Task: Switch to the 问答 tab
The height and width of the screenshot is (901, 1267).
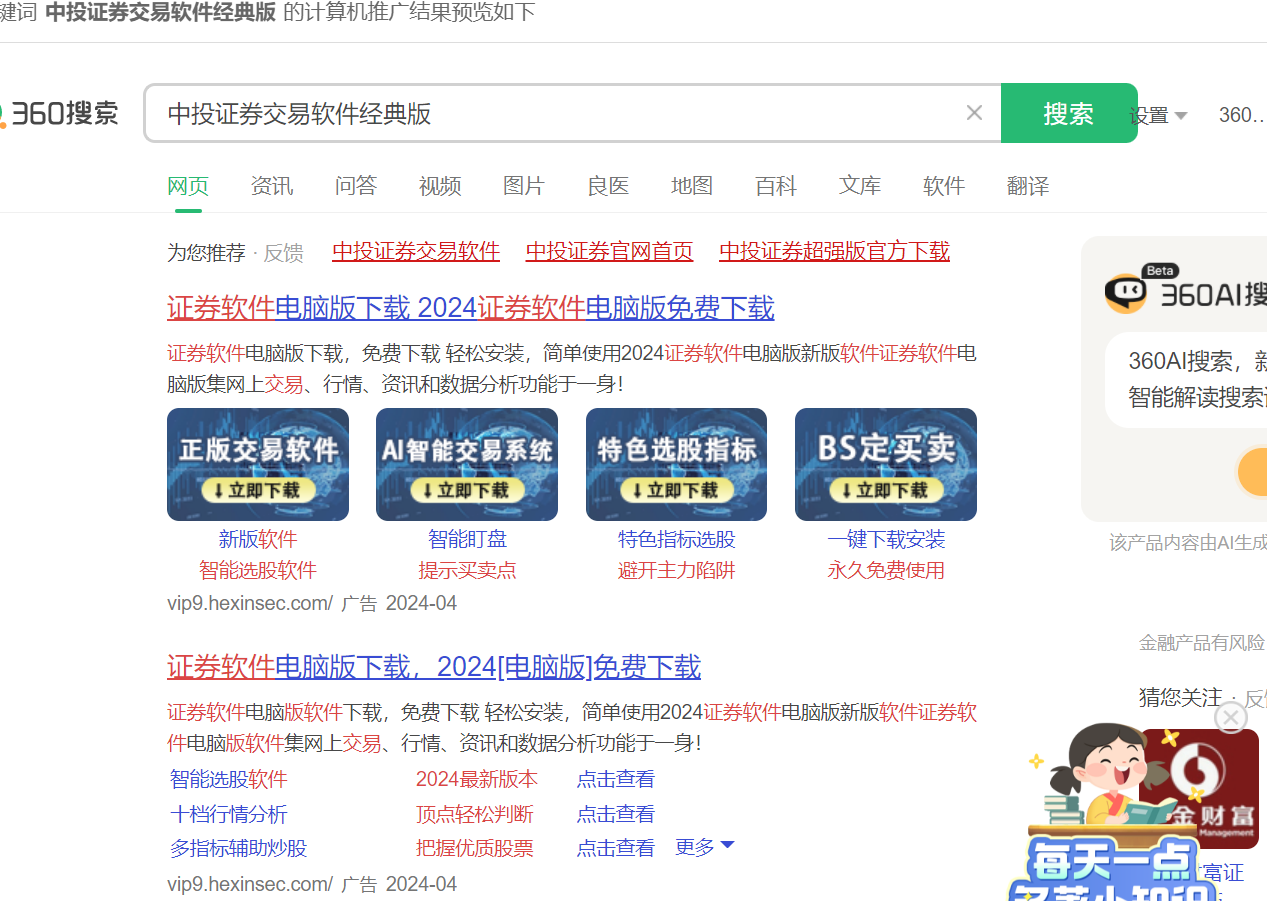Action: pos(356,186)
